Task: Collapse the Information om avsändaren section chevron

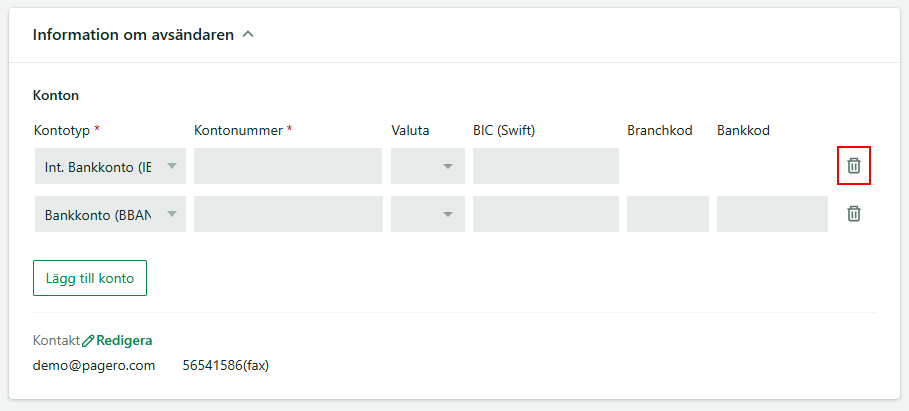Action: pyautogui.click(x=248, y=35)
